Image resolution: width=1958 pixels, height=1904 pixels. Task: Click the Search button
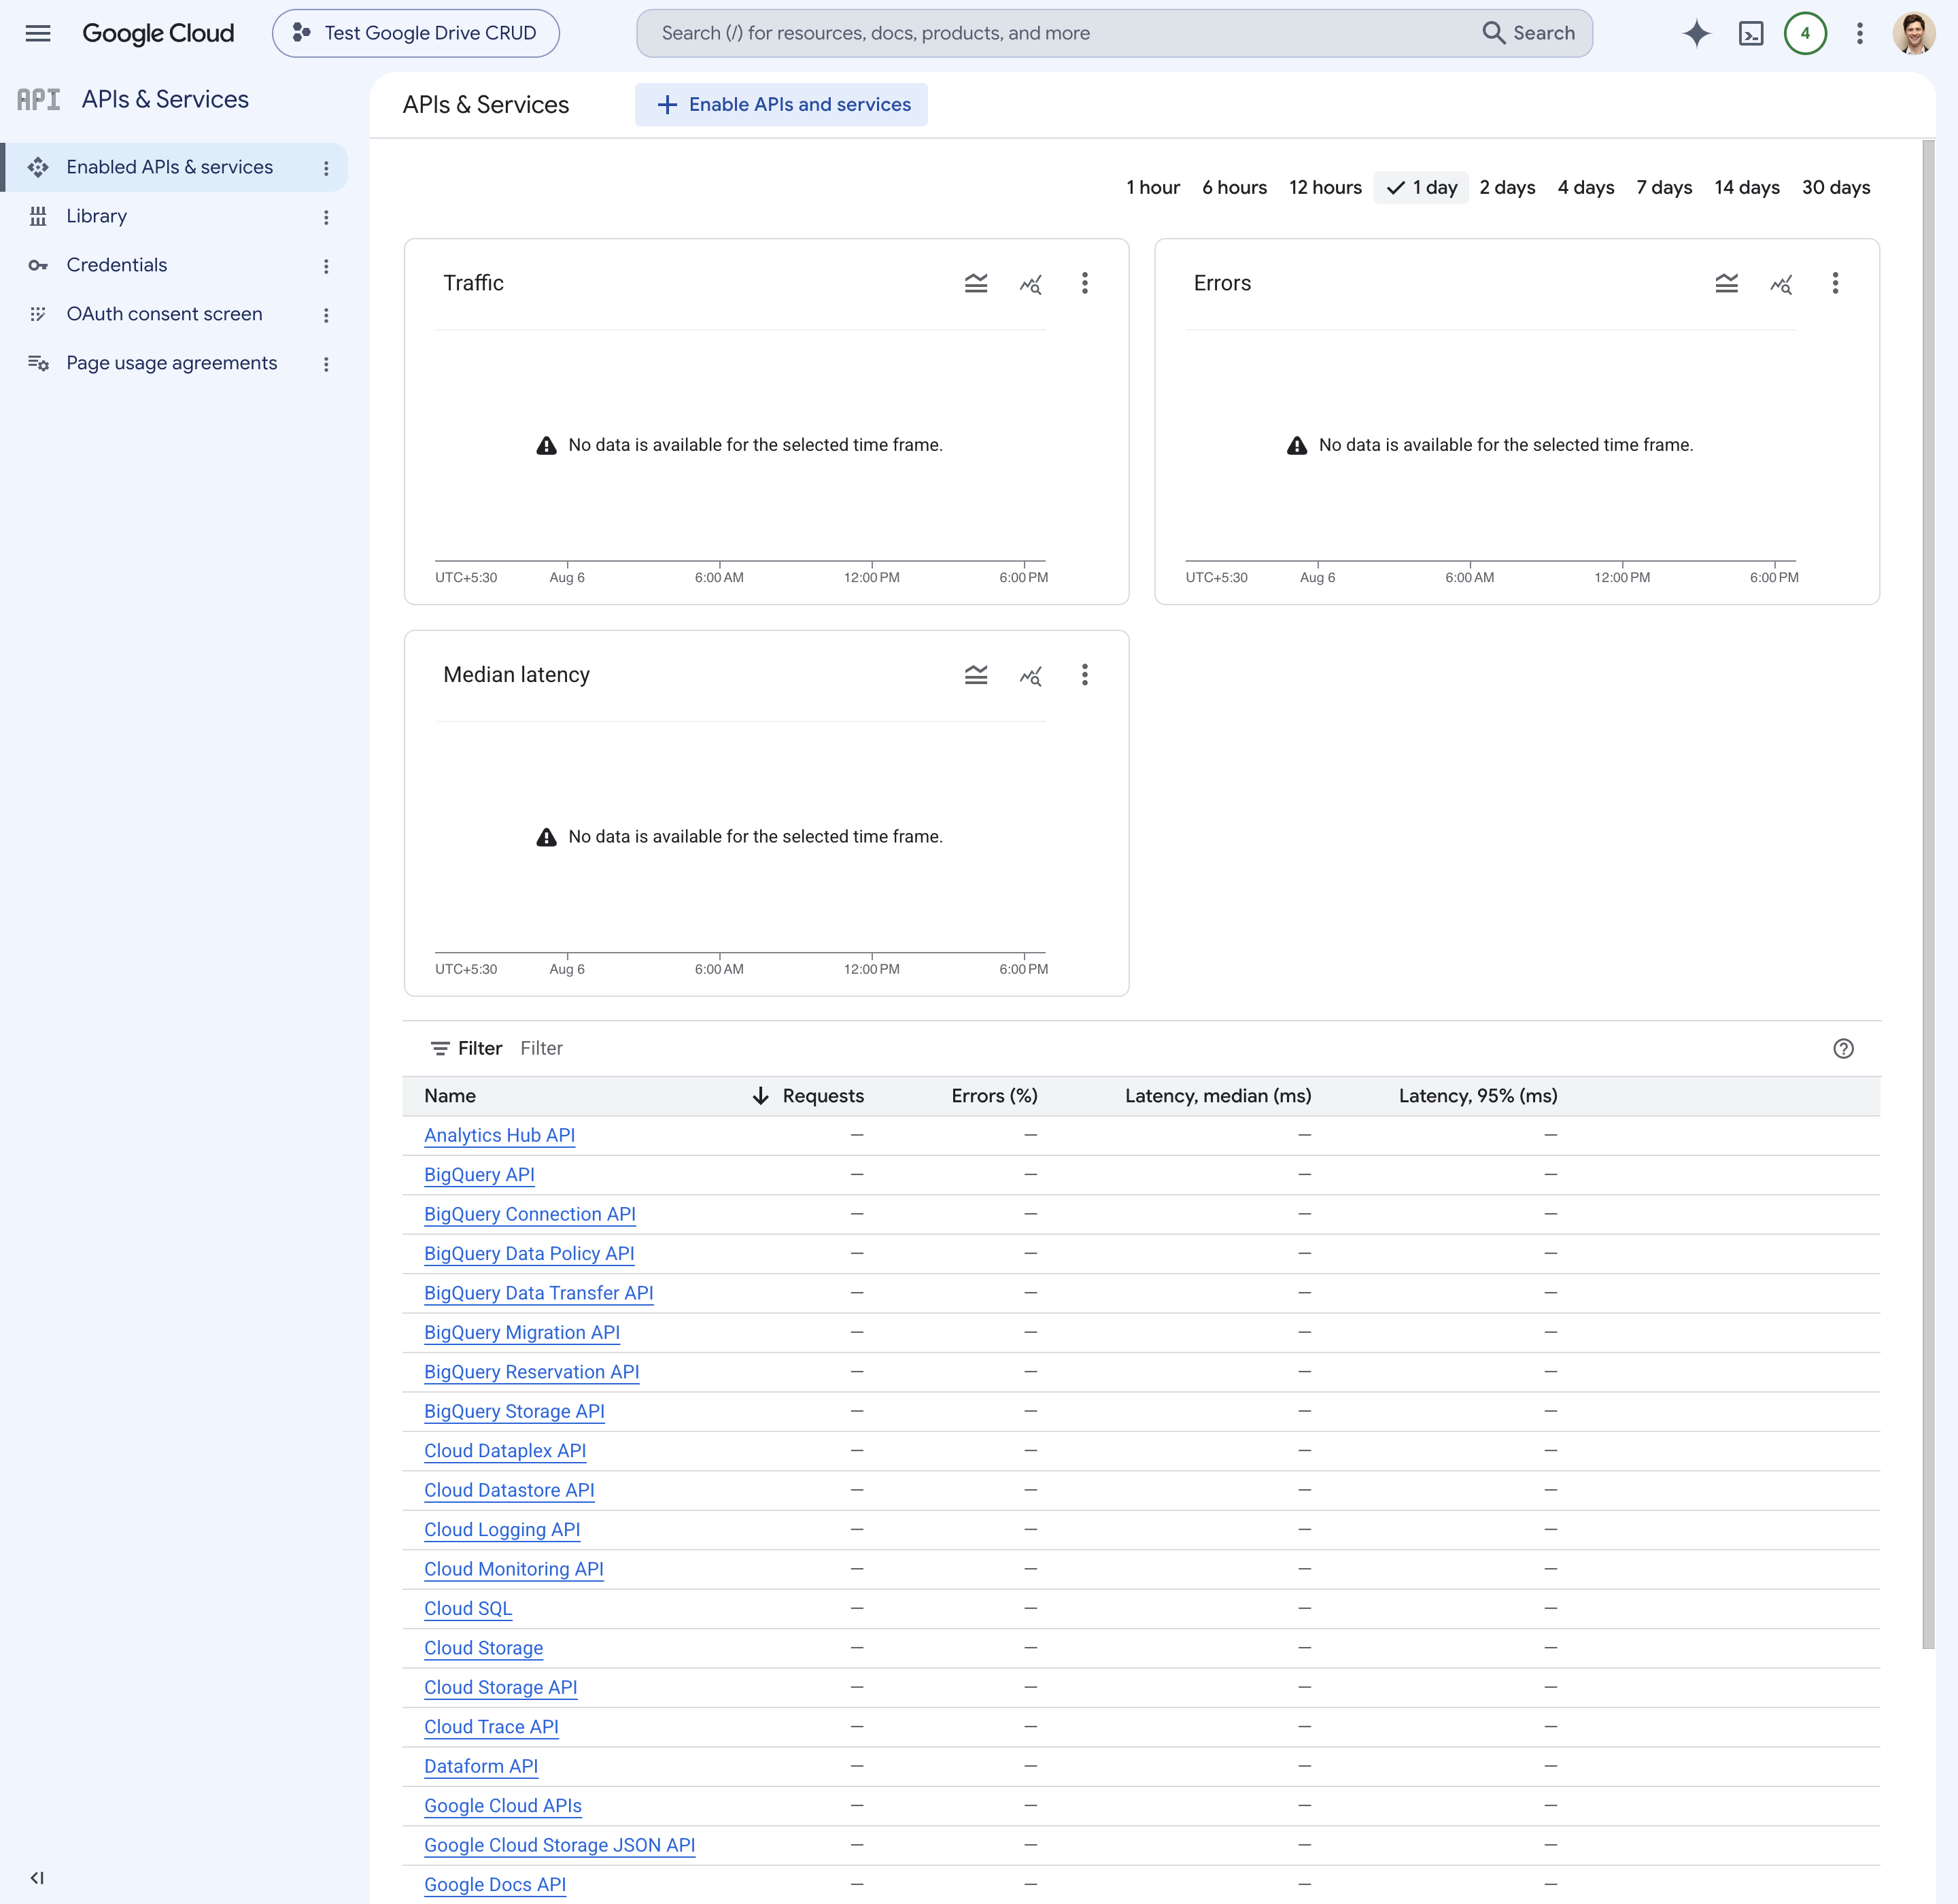click(1528, 33)
